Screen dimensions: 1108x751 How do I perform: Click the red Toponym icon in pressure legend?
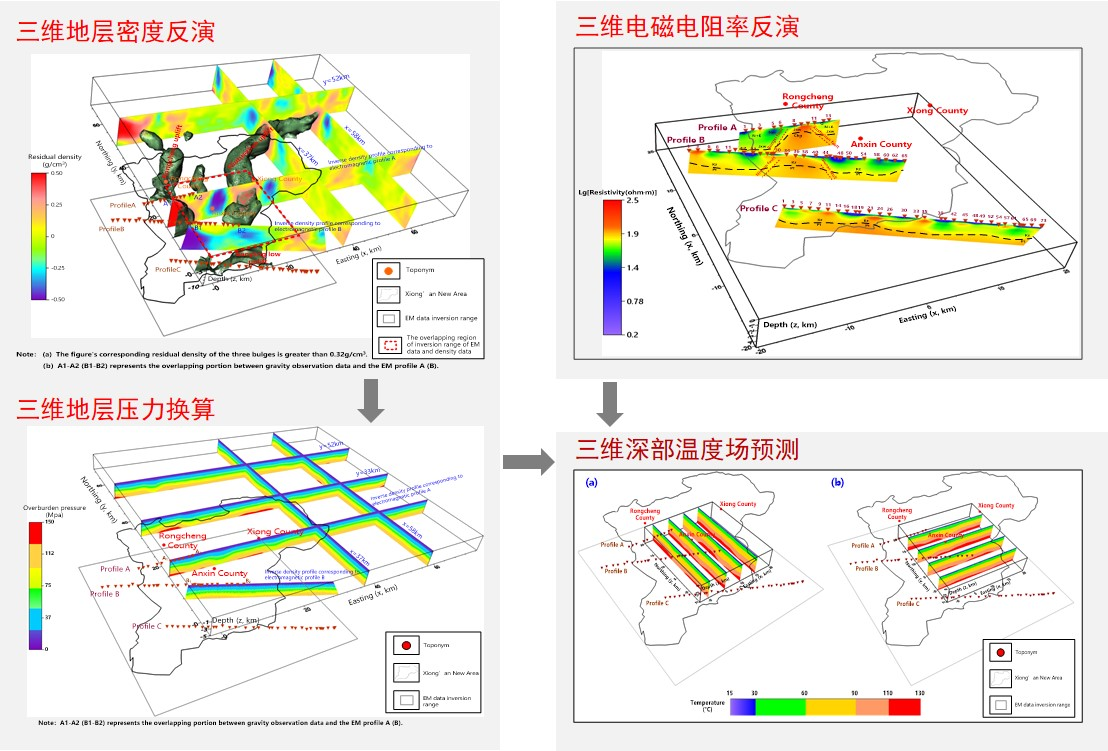404,647
